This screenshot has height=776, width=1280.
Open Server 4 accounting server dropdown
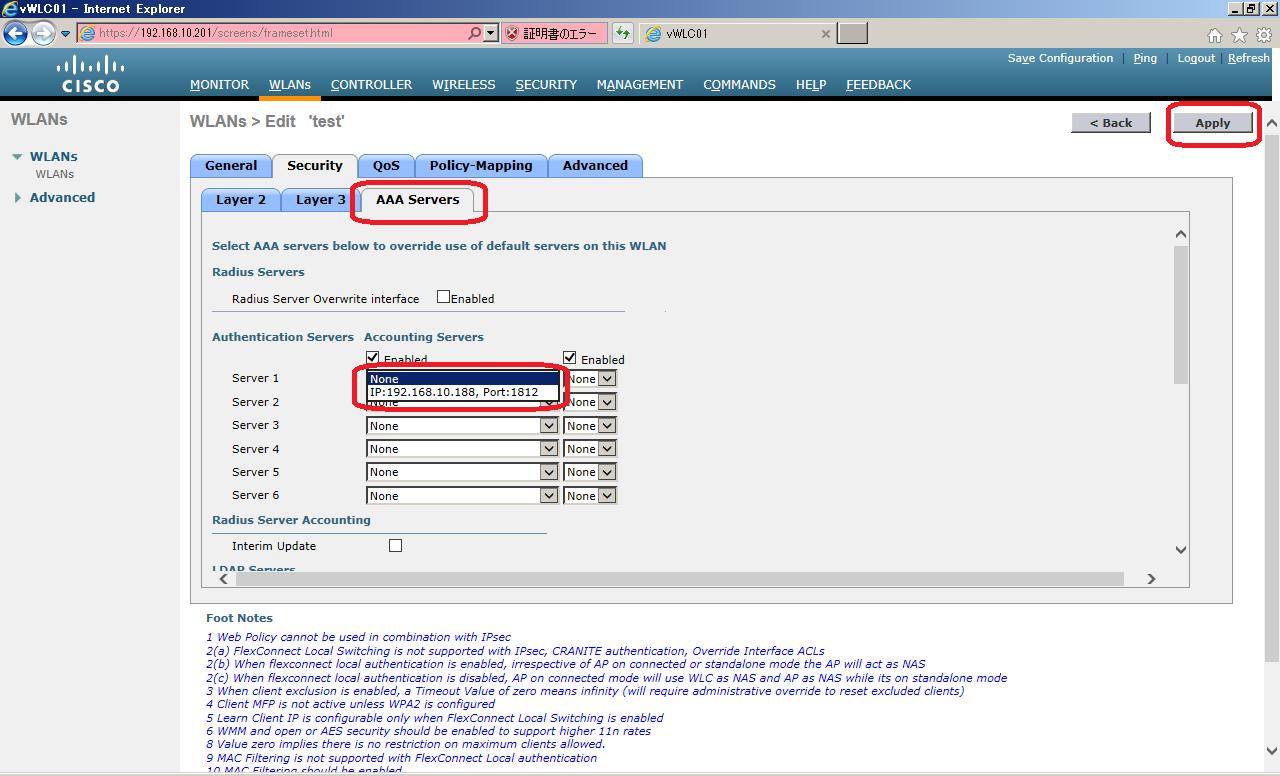(x=590, y=449)
